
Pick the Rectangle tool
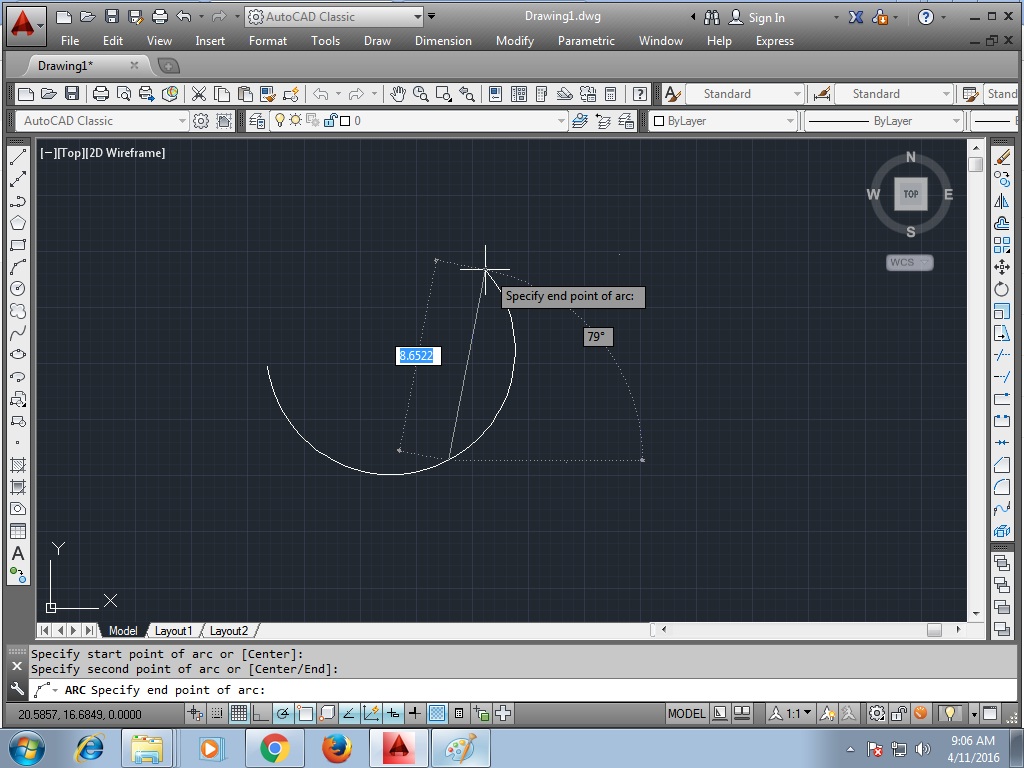coord(17,244)
